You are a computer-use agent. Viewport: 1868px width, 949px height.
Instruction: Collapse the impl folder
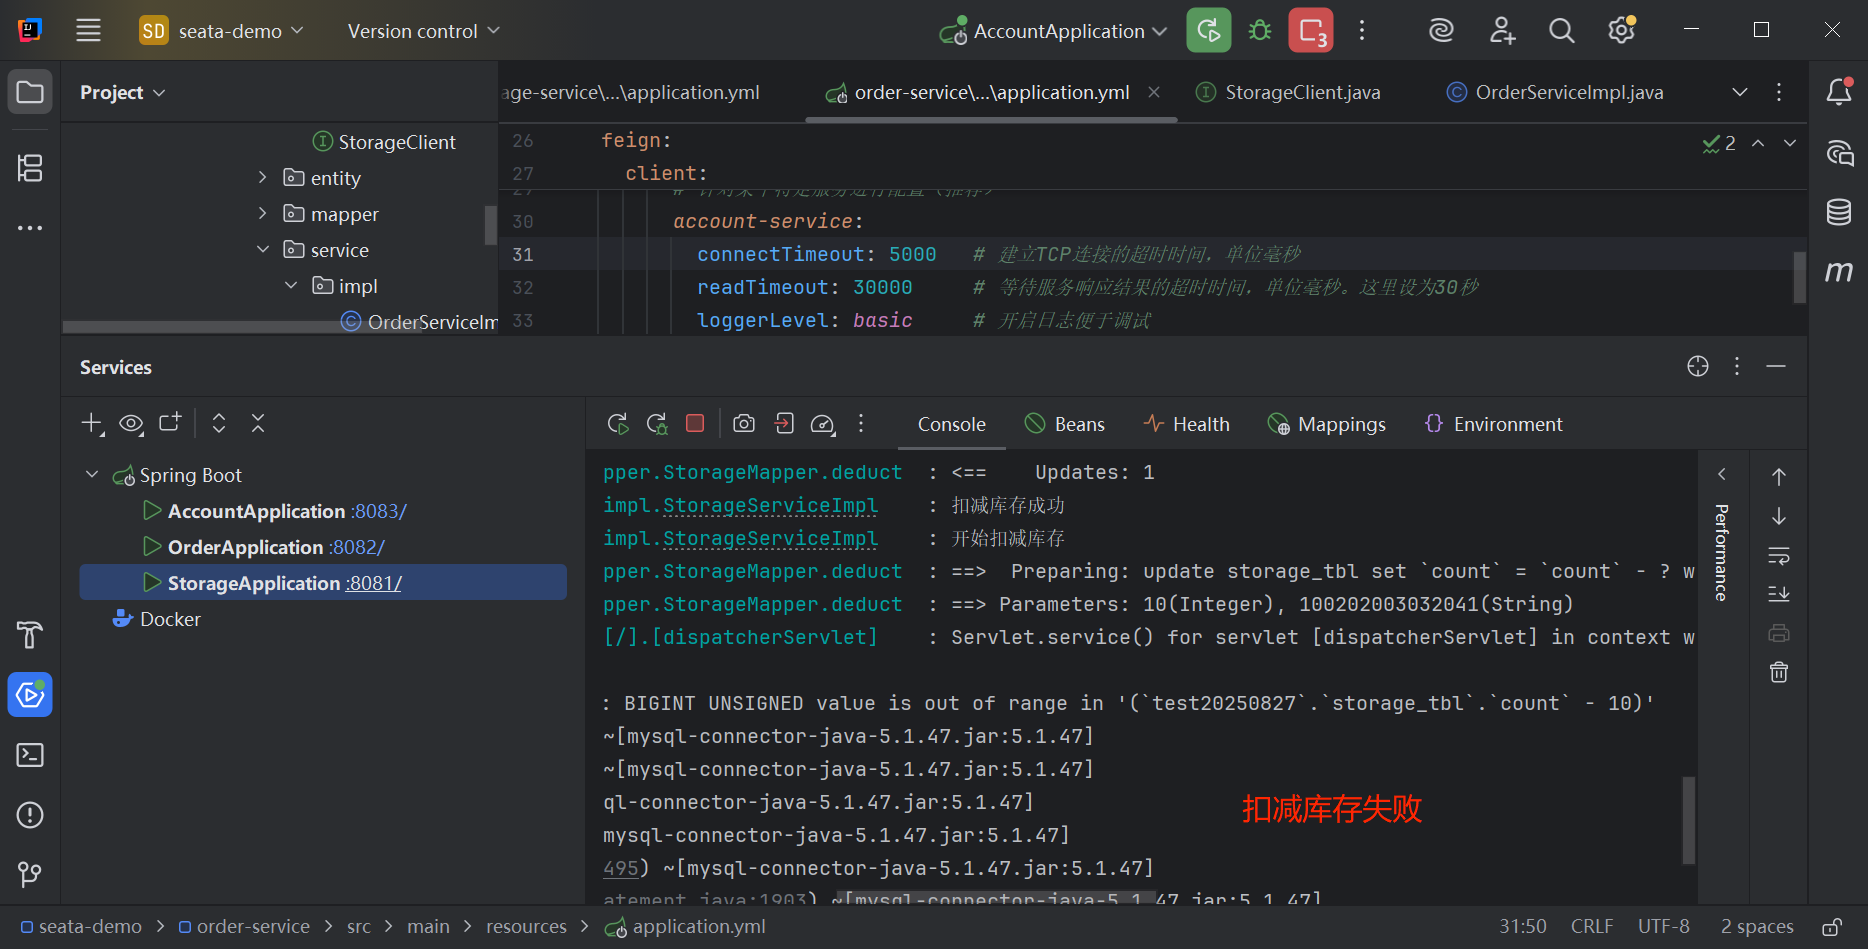pyautogui.click(x=291, y=286)
